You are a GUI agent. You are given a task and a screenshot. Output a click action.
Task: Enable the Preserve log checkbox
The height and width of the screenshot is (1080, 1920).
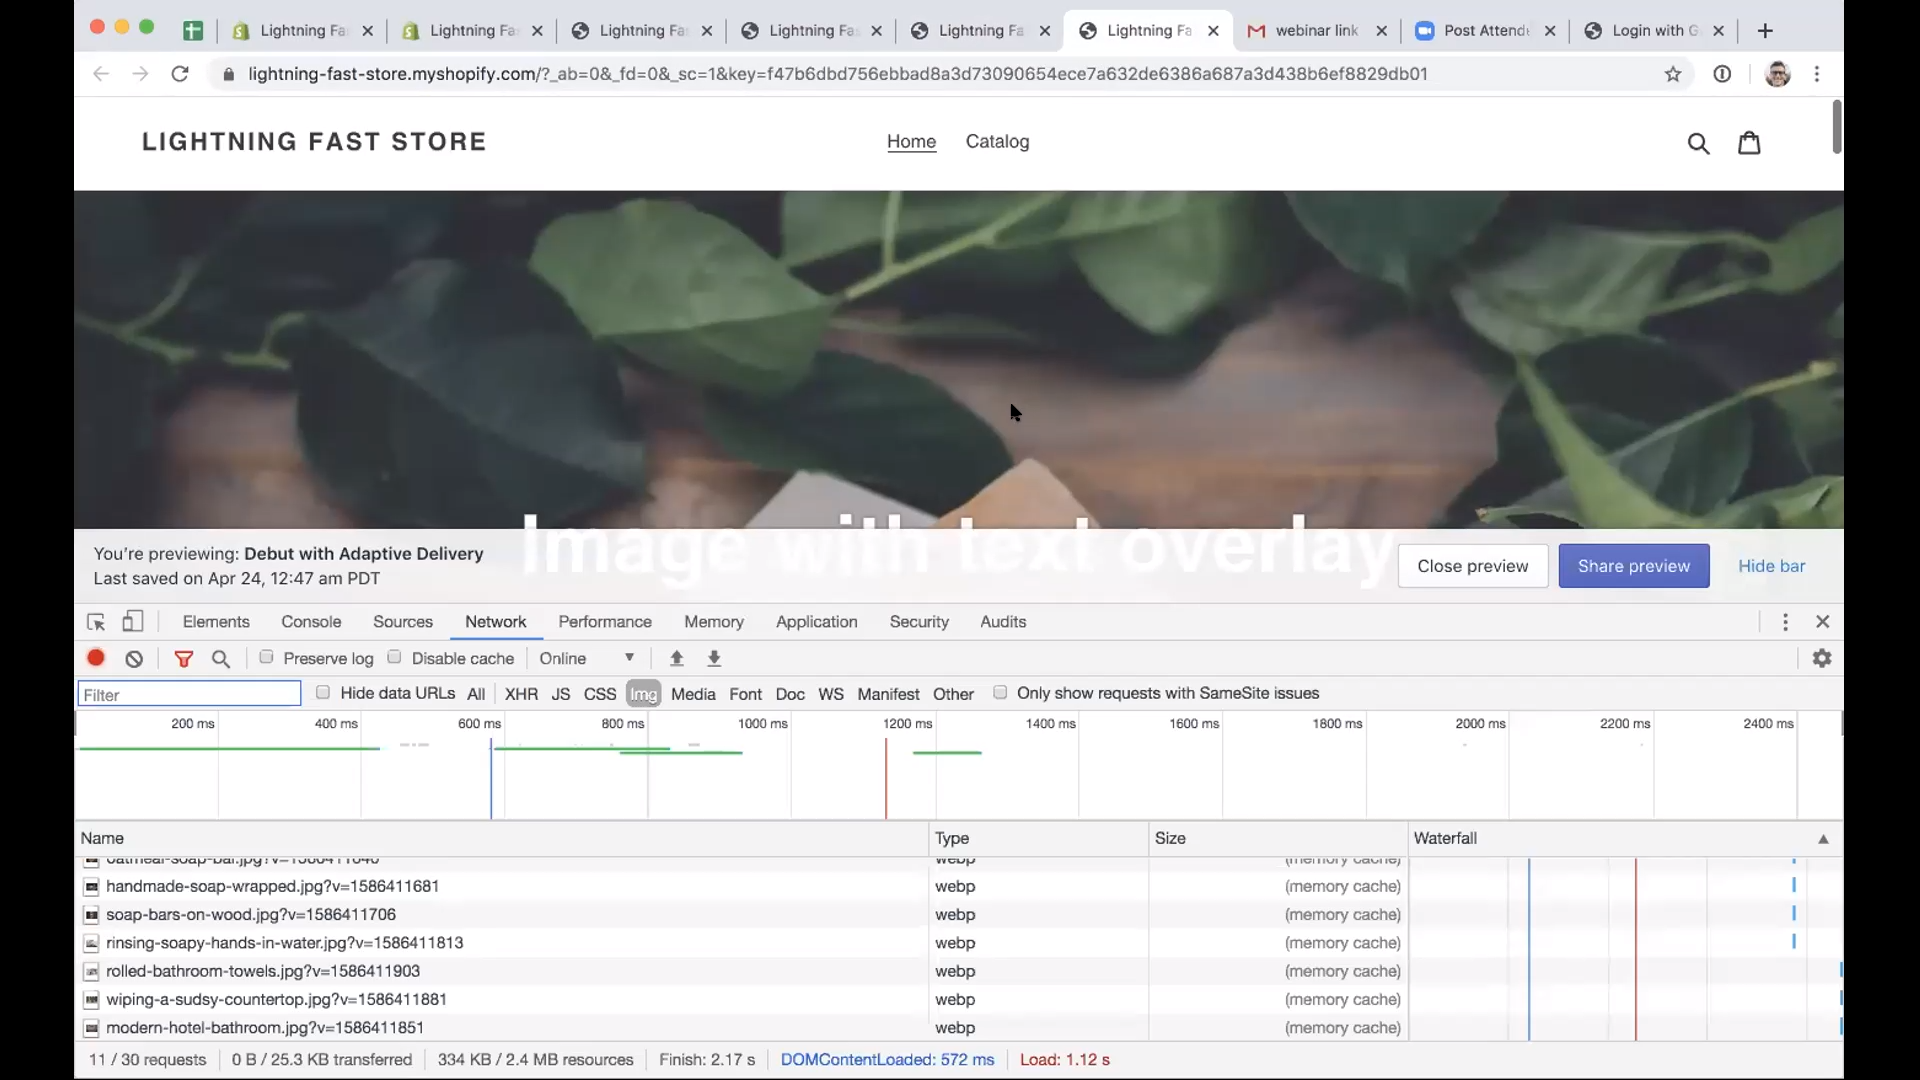[267, 657]
